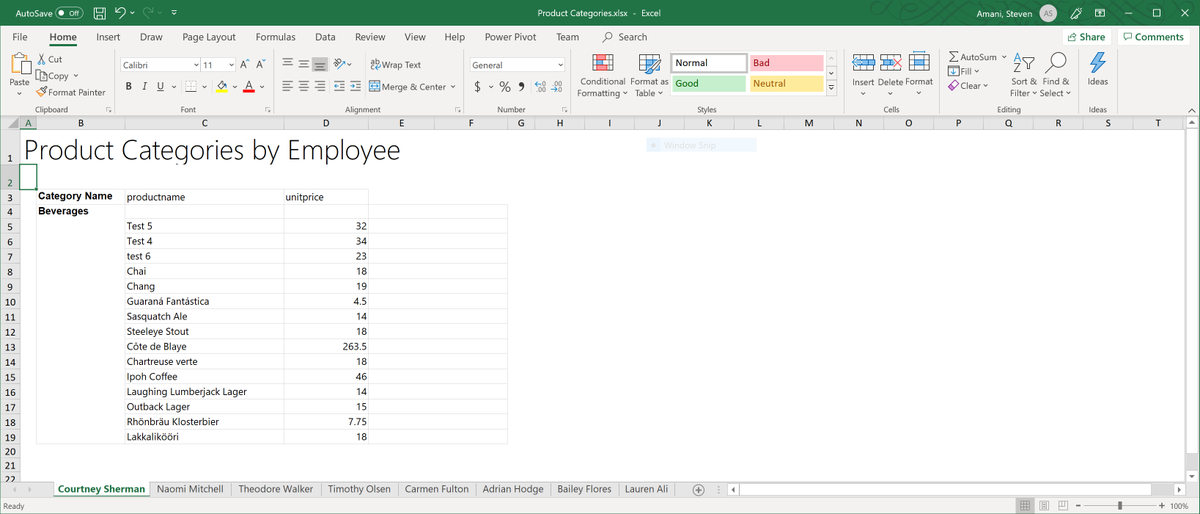Collapse the ribbon chevron
The width and height of the screenshot is (1200, 514).
[1190, 109]
